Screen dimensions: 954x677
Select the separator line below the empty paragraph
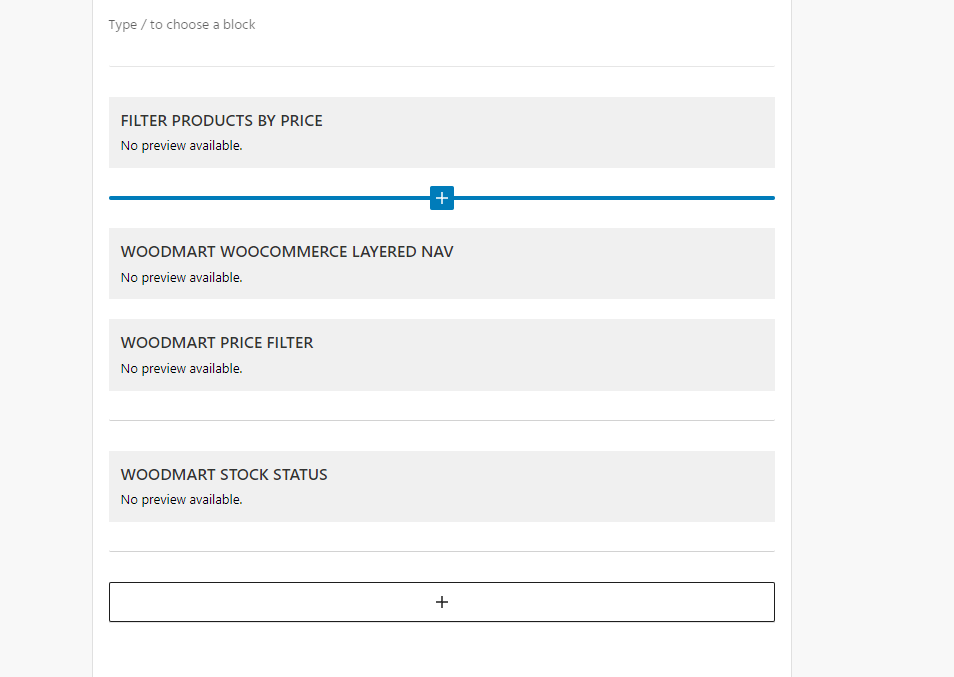(x=442, y=66)
